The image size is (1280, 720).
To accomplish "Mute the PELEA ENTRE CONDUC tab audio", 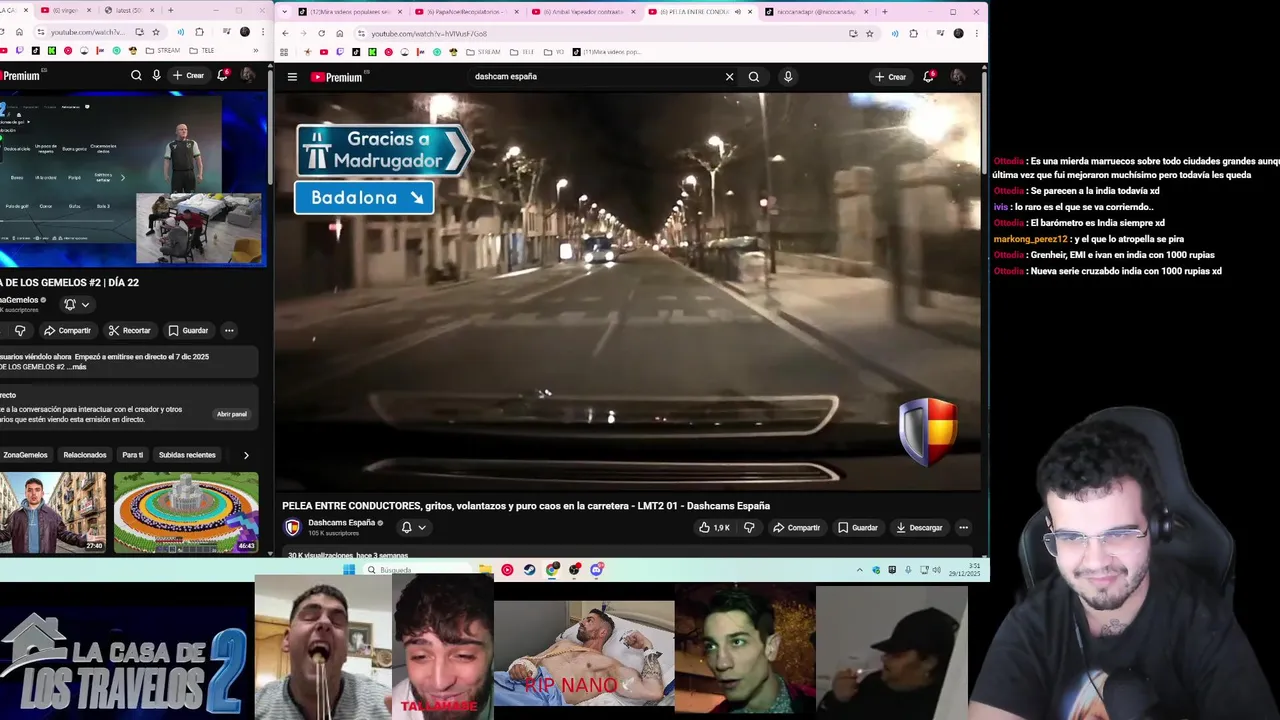I will [x=737, y=12].
